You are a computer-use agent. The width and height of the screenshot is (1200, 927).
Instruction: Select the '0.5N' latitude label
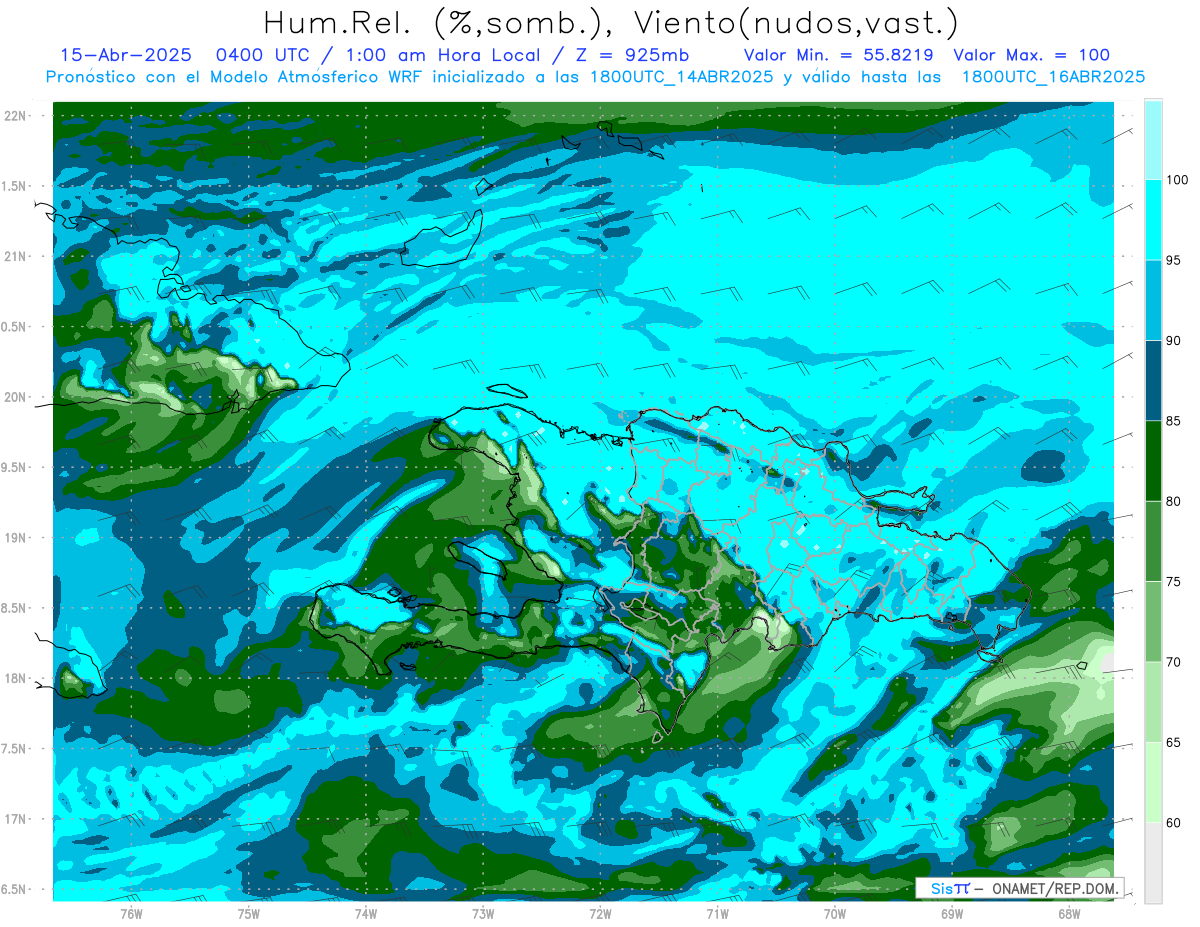(15, 327)
